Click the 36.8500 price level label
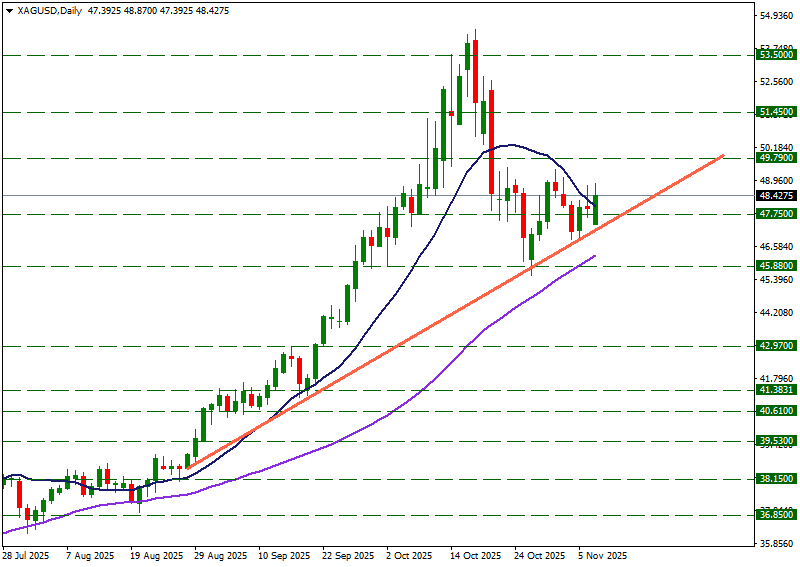This screenshot has width=800, height=567. tap(776, 515)
